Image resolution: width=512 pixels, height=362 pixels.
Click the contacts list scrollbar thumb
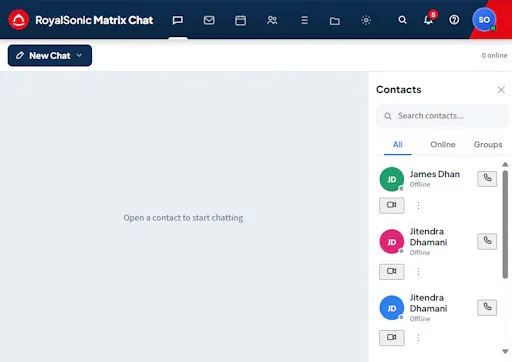click(x=505, y=224)
